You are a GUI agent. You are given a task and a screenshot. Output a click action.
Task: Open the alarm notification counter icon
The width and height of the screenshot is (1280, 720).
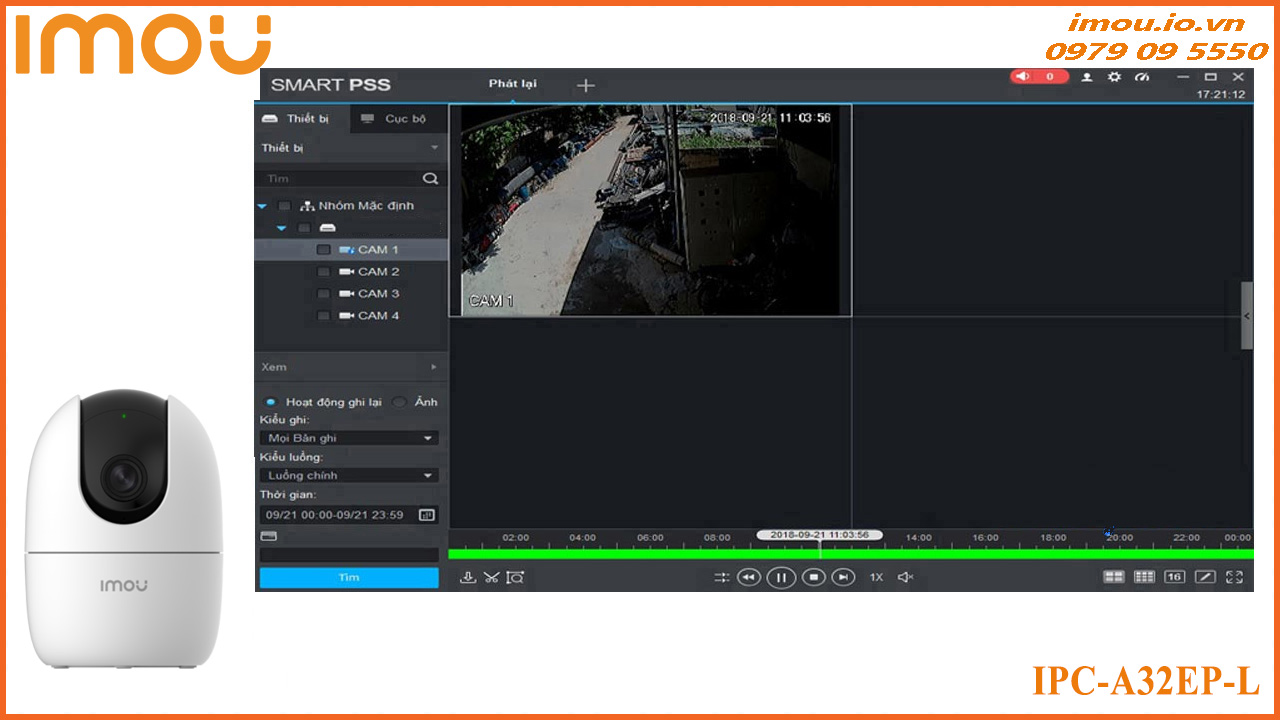(1040, 77)
